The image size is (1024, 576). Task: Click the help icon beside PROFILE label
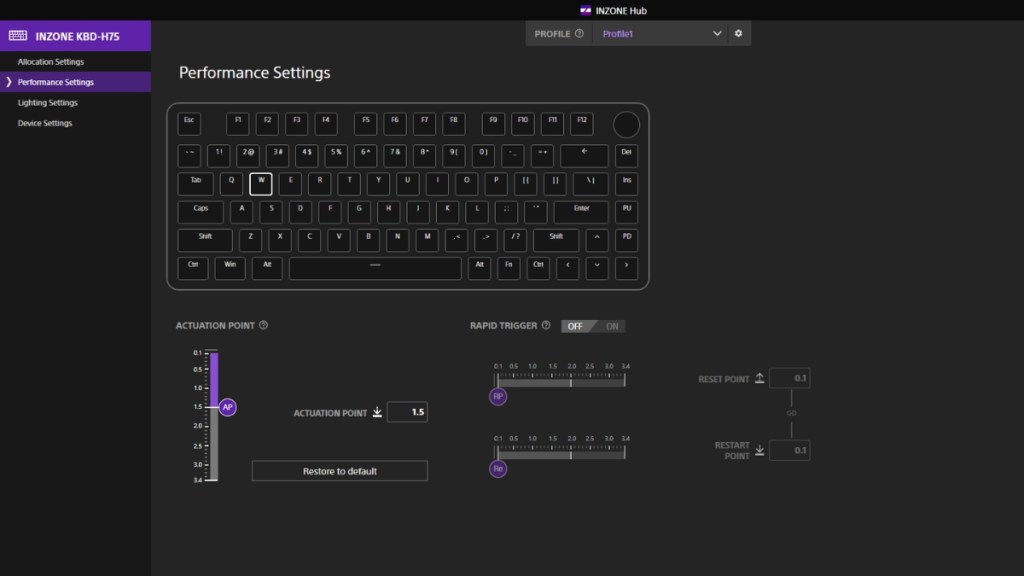pyautogui.click(x=579, y=33)
